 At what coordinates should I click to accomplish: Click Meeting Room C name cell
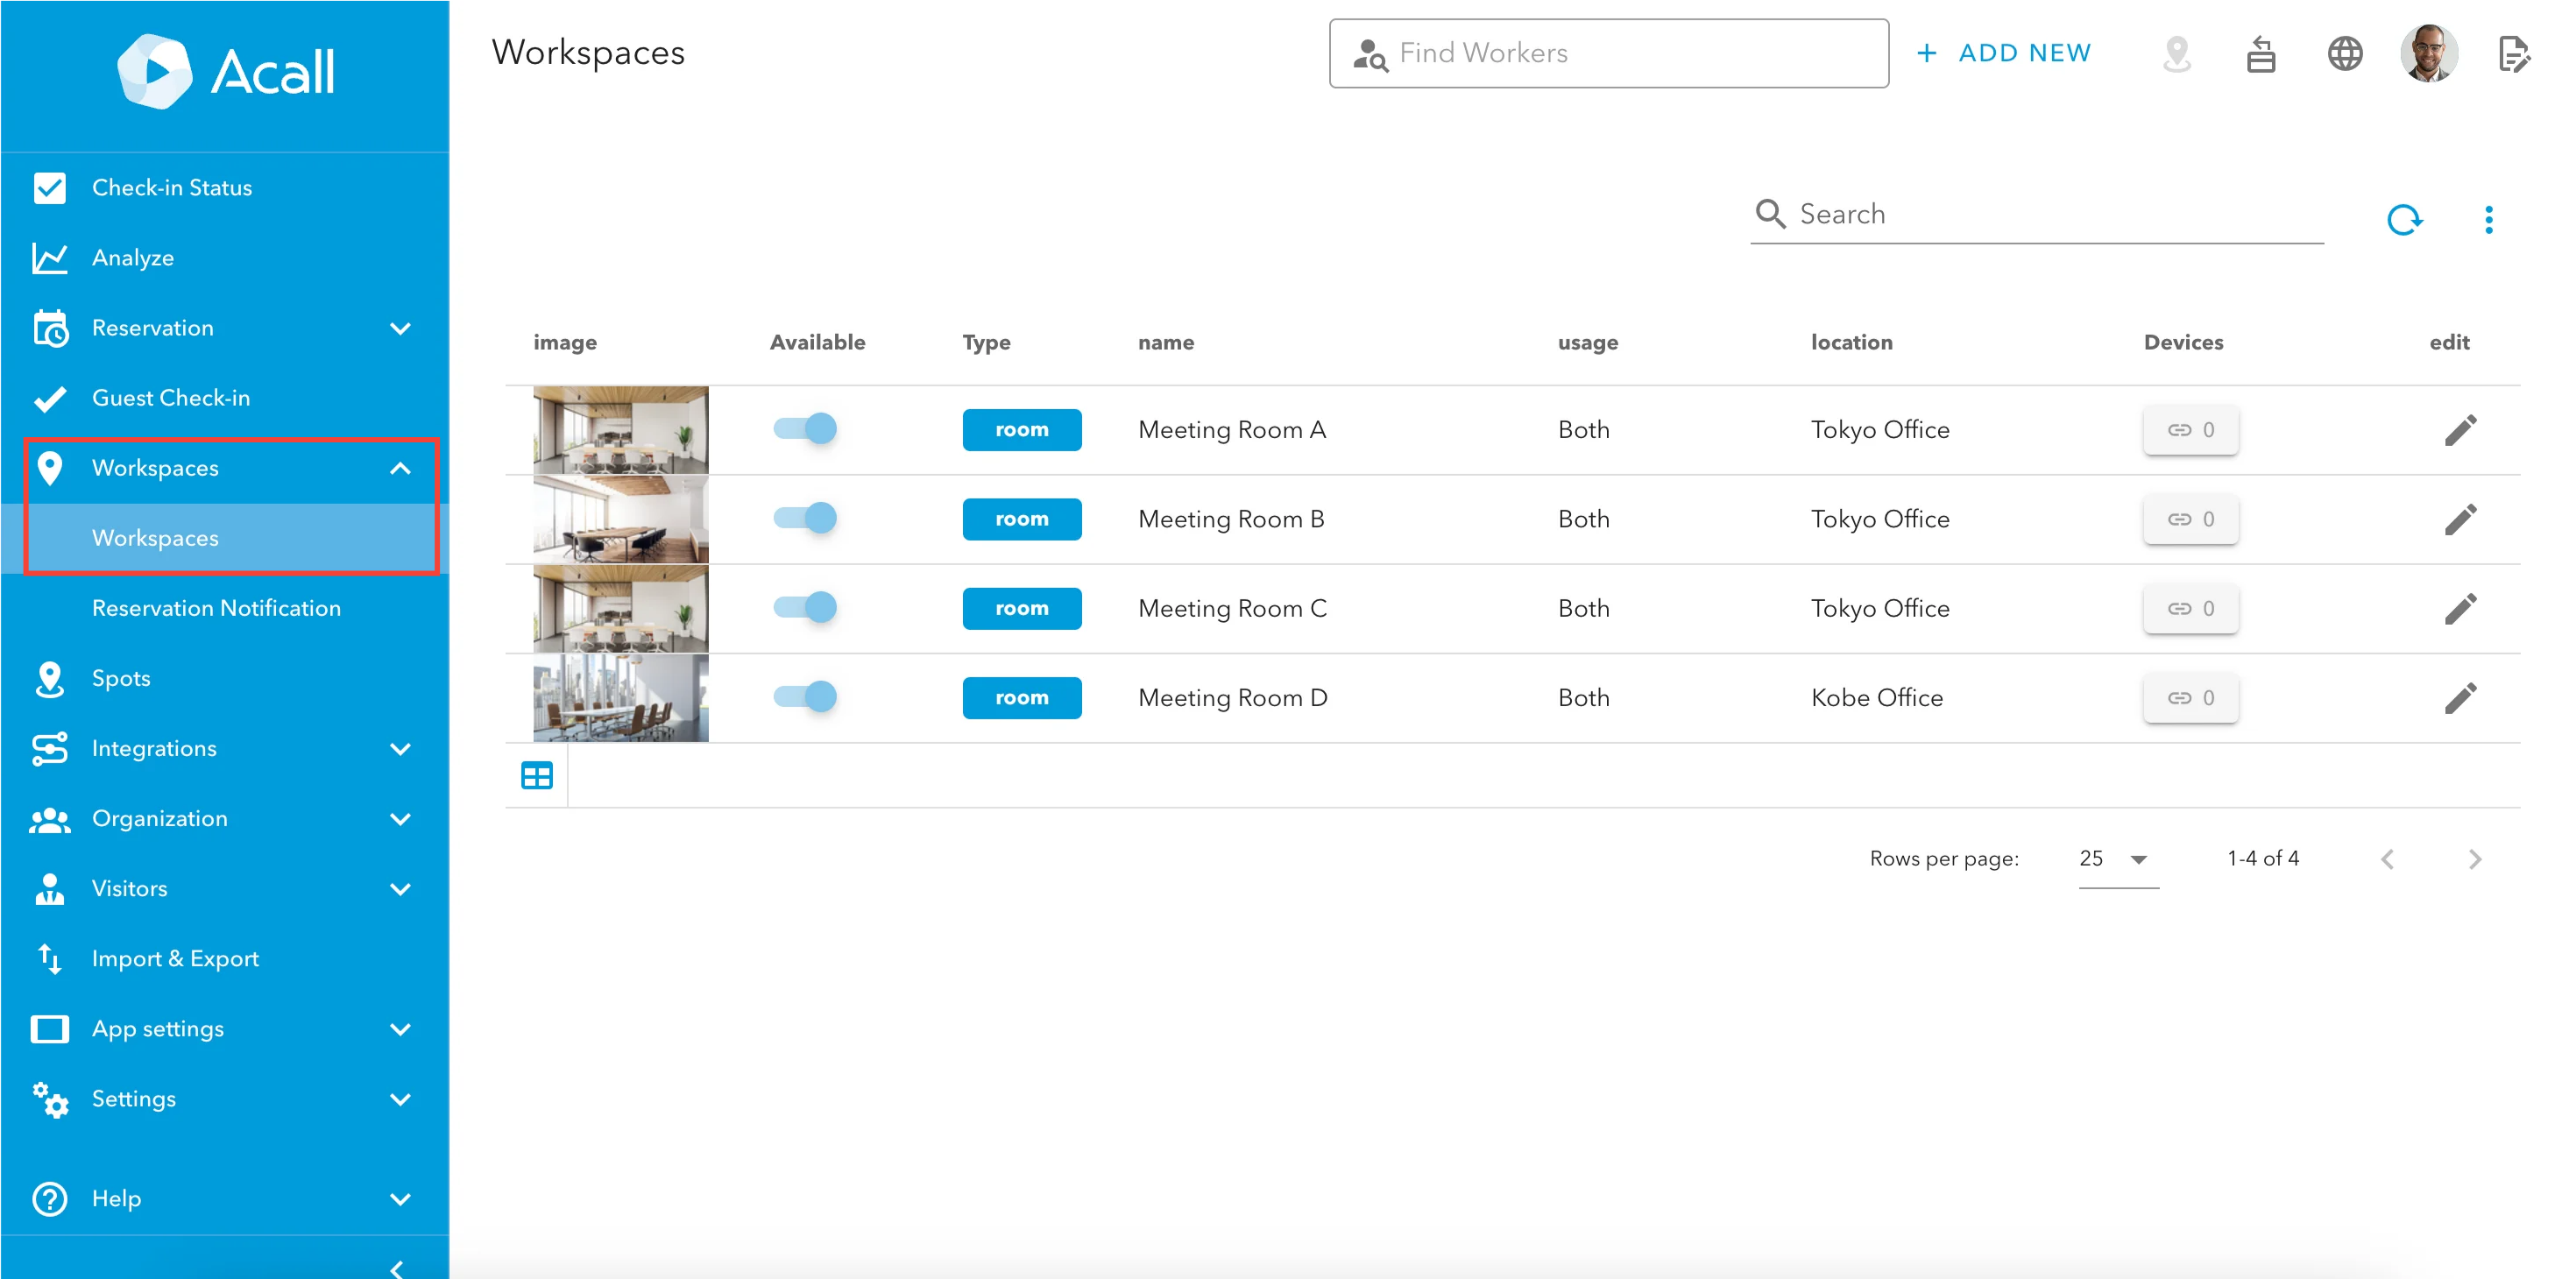1232,608
